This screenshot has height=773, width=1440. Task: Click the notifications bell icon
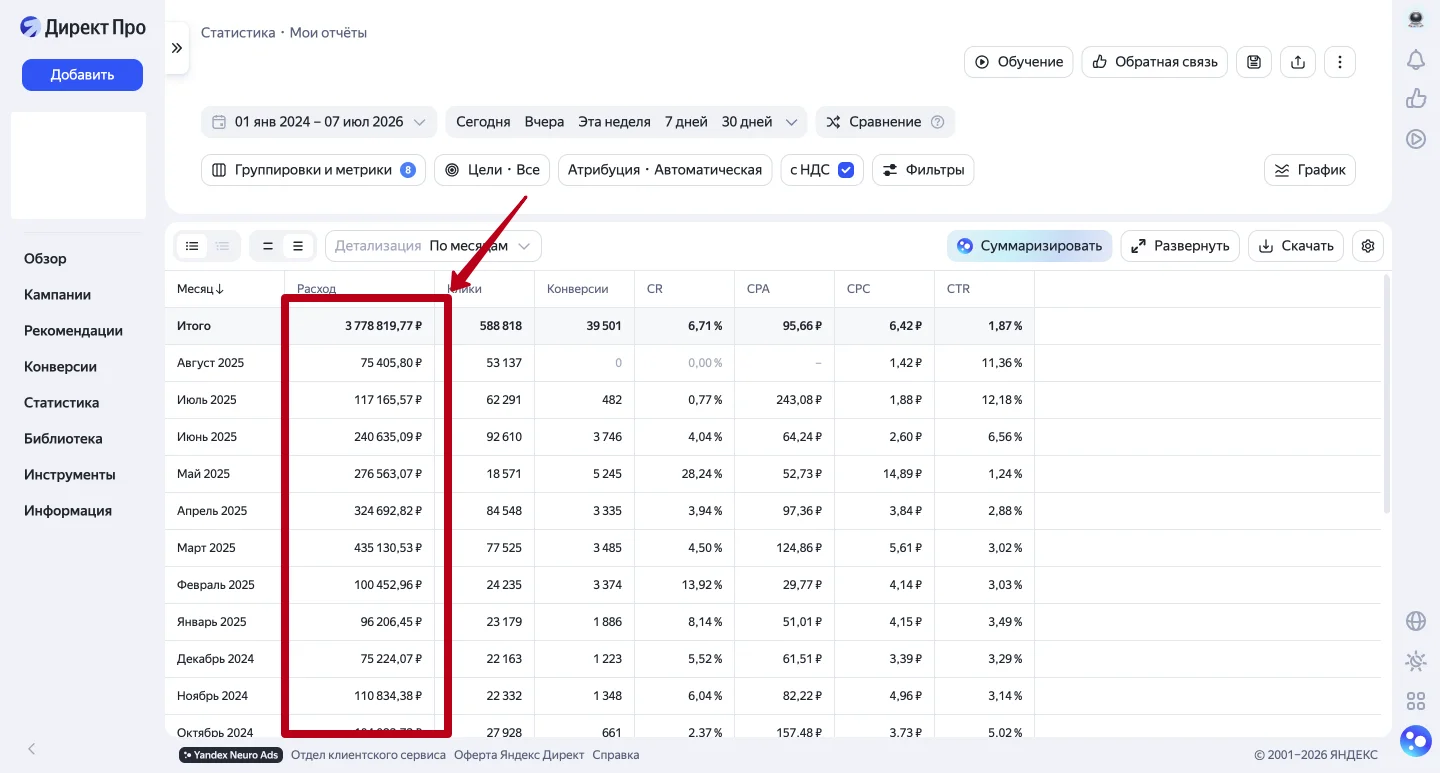point(1415,60)
